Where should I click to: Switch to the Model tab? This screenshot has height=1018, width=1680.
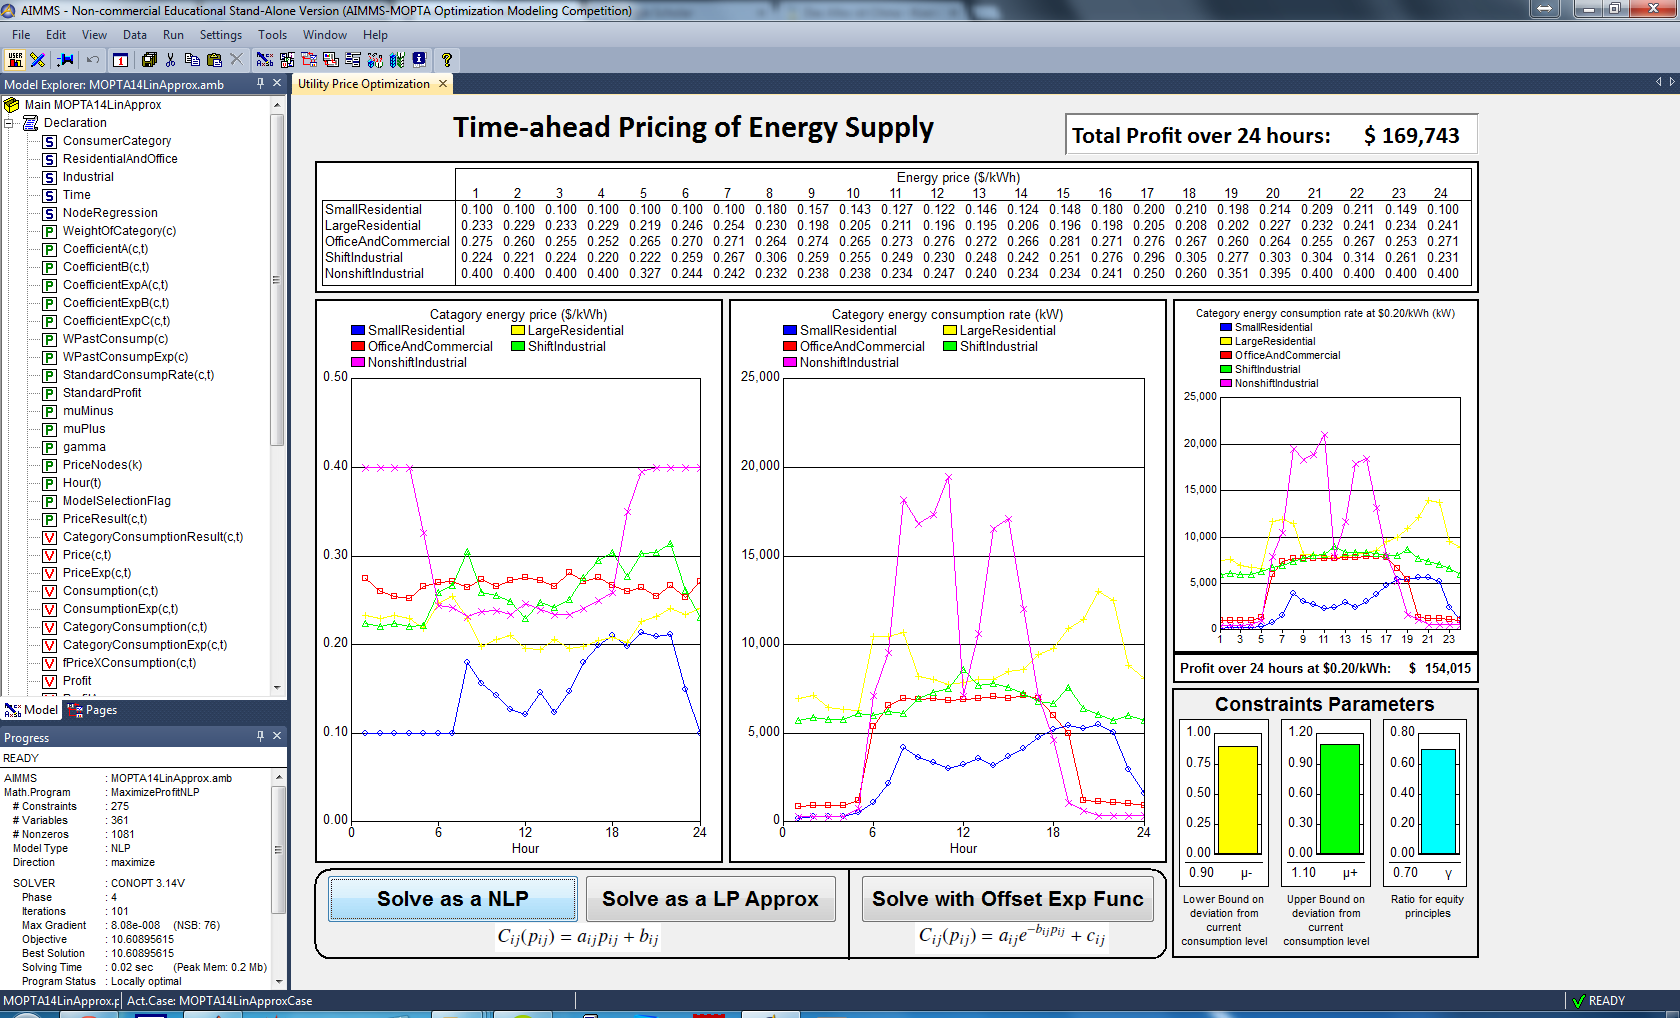[32, 710]
